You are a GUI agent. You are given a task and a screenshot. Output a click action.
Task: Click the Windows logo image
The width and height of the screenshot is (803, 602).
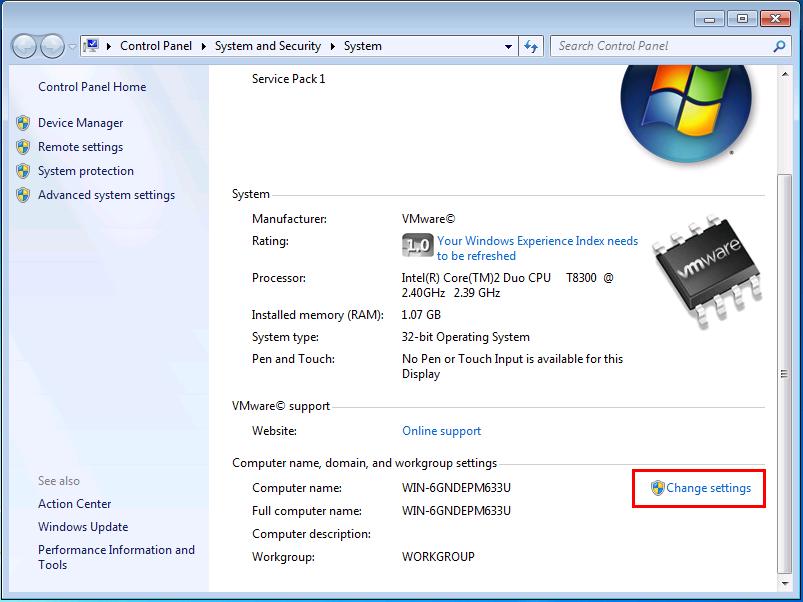pyautogui.click(x=686, y=114)
